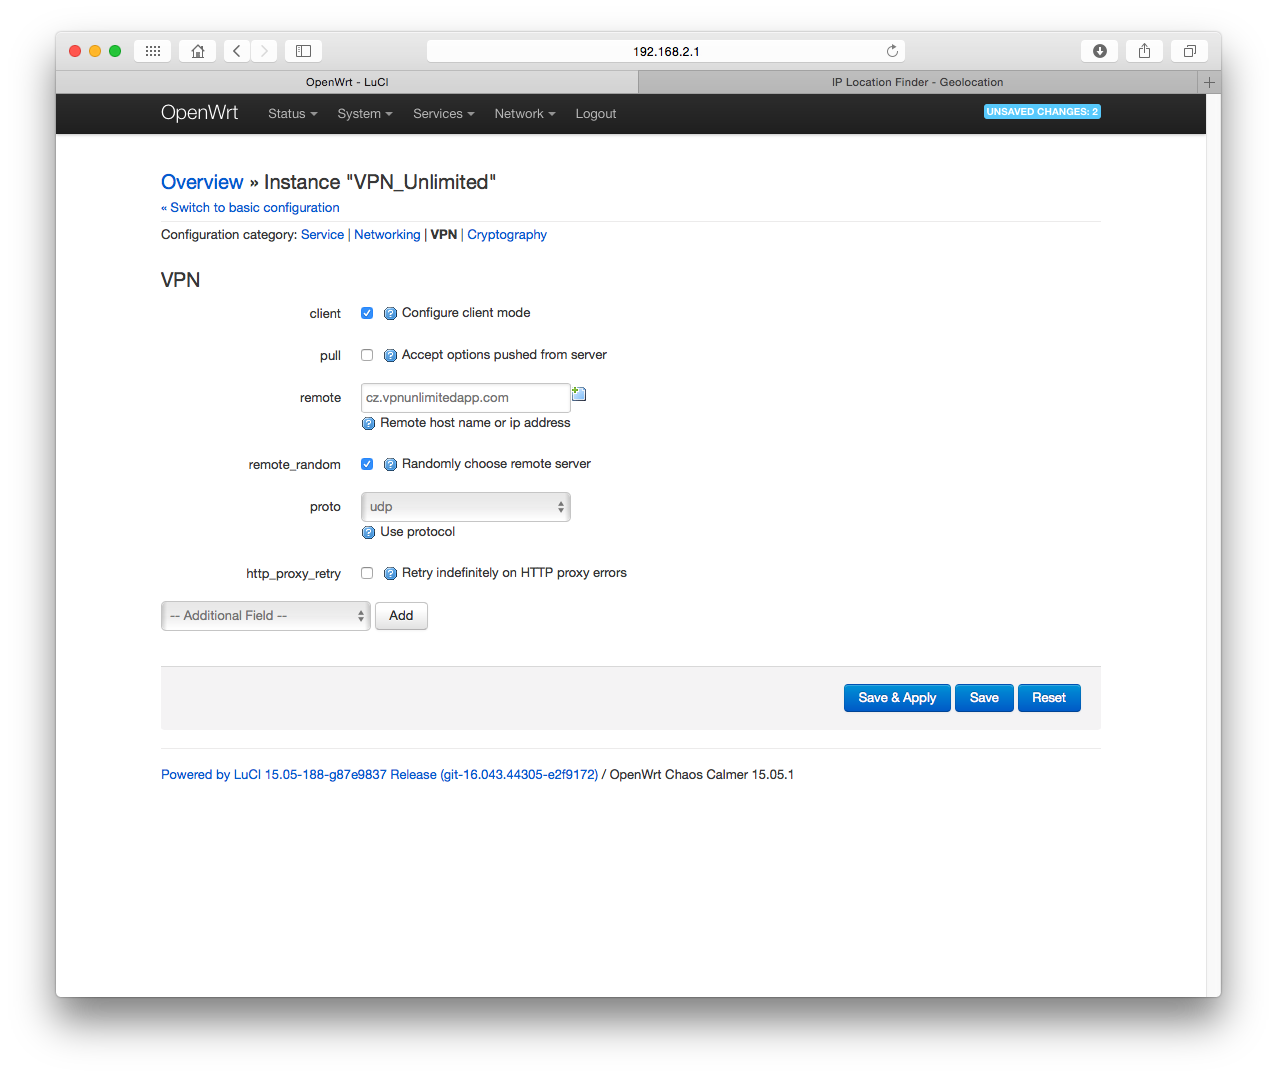The width and height of the screenshot is (1277, 1077).
Task: Switch to the OpenWrt - LuCI tab
Action: [x=347, y=82]
